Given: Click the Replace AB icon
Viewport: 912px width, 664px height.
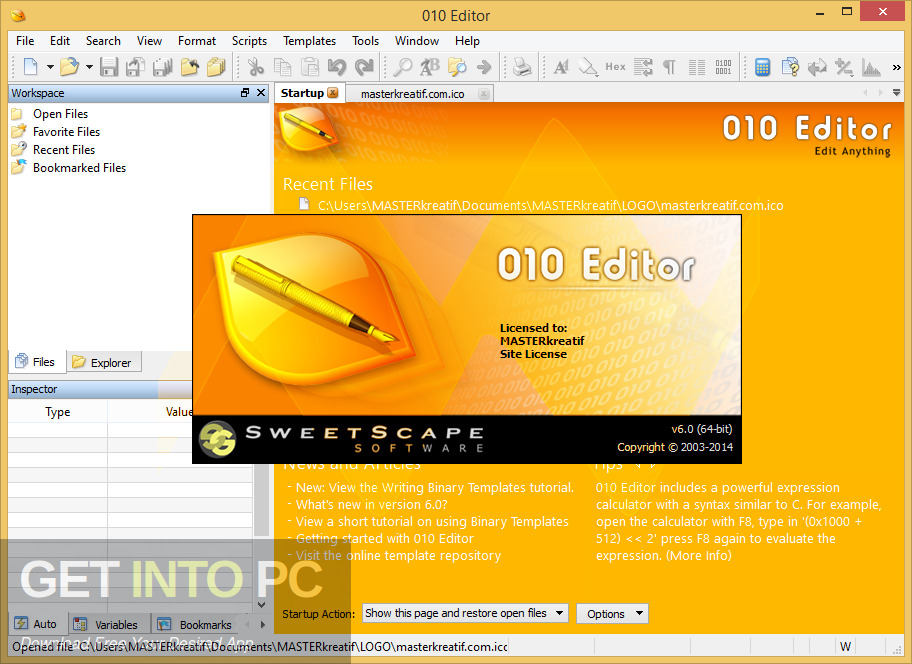Looking at the screenshot, I should [430, 67].
